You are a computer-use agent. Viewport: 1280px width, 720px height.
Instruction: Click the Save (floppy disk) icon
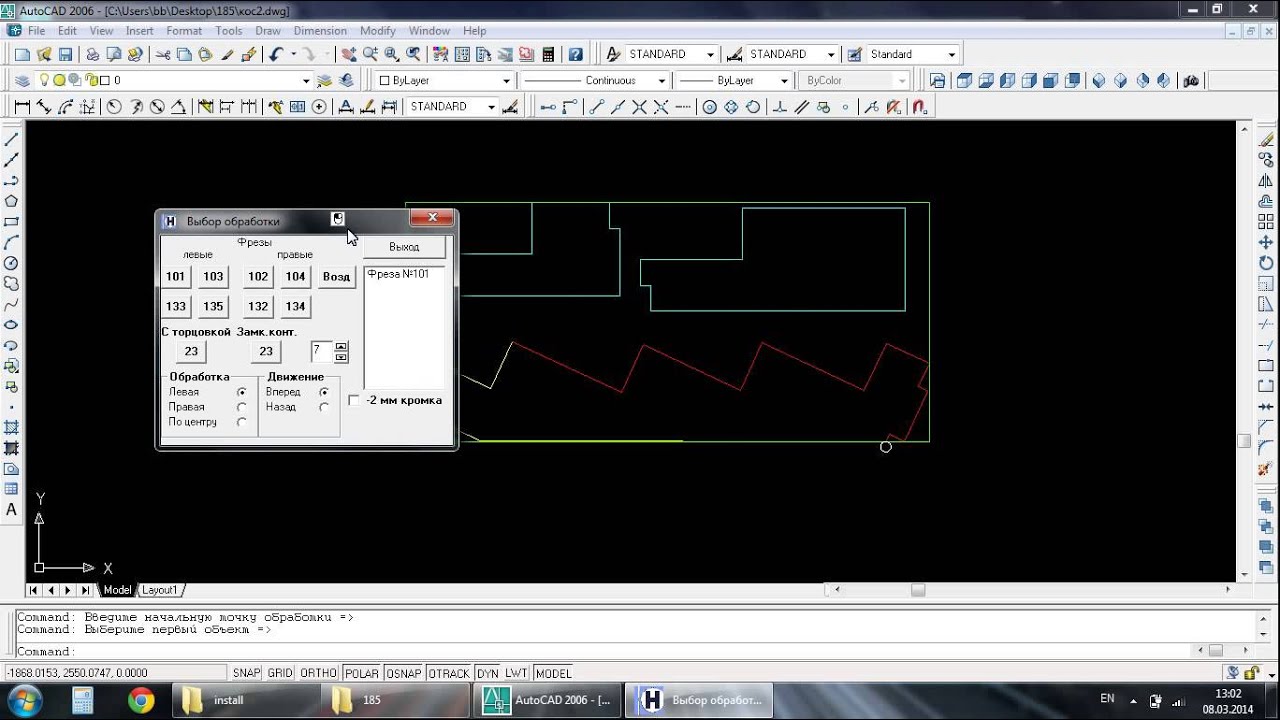pos(65,54)
